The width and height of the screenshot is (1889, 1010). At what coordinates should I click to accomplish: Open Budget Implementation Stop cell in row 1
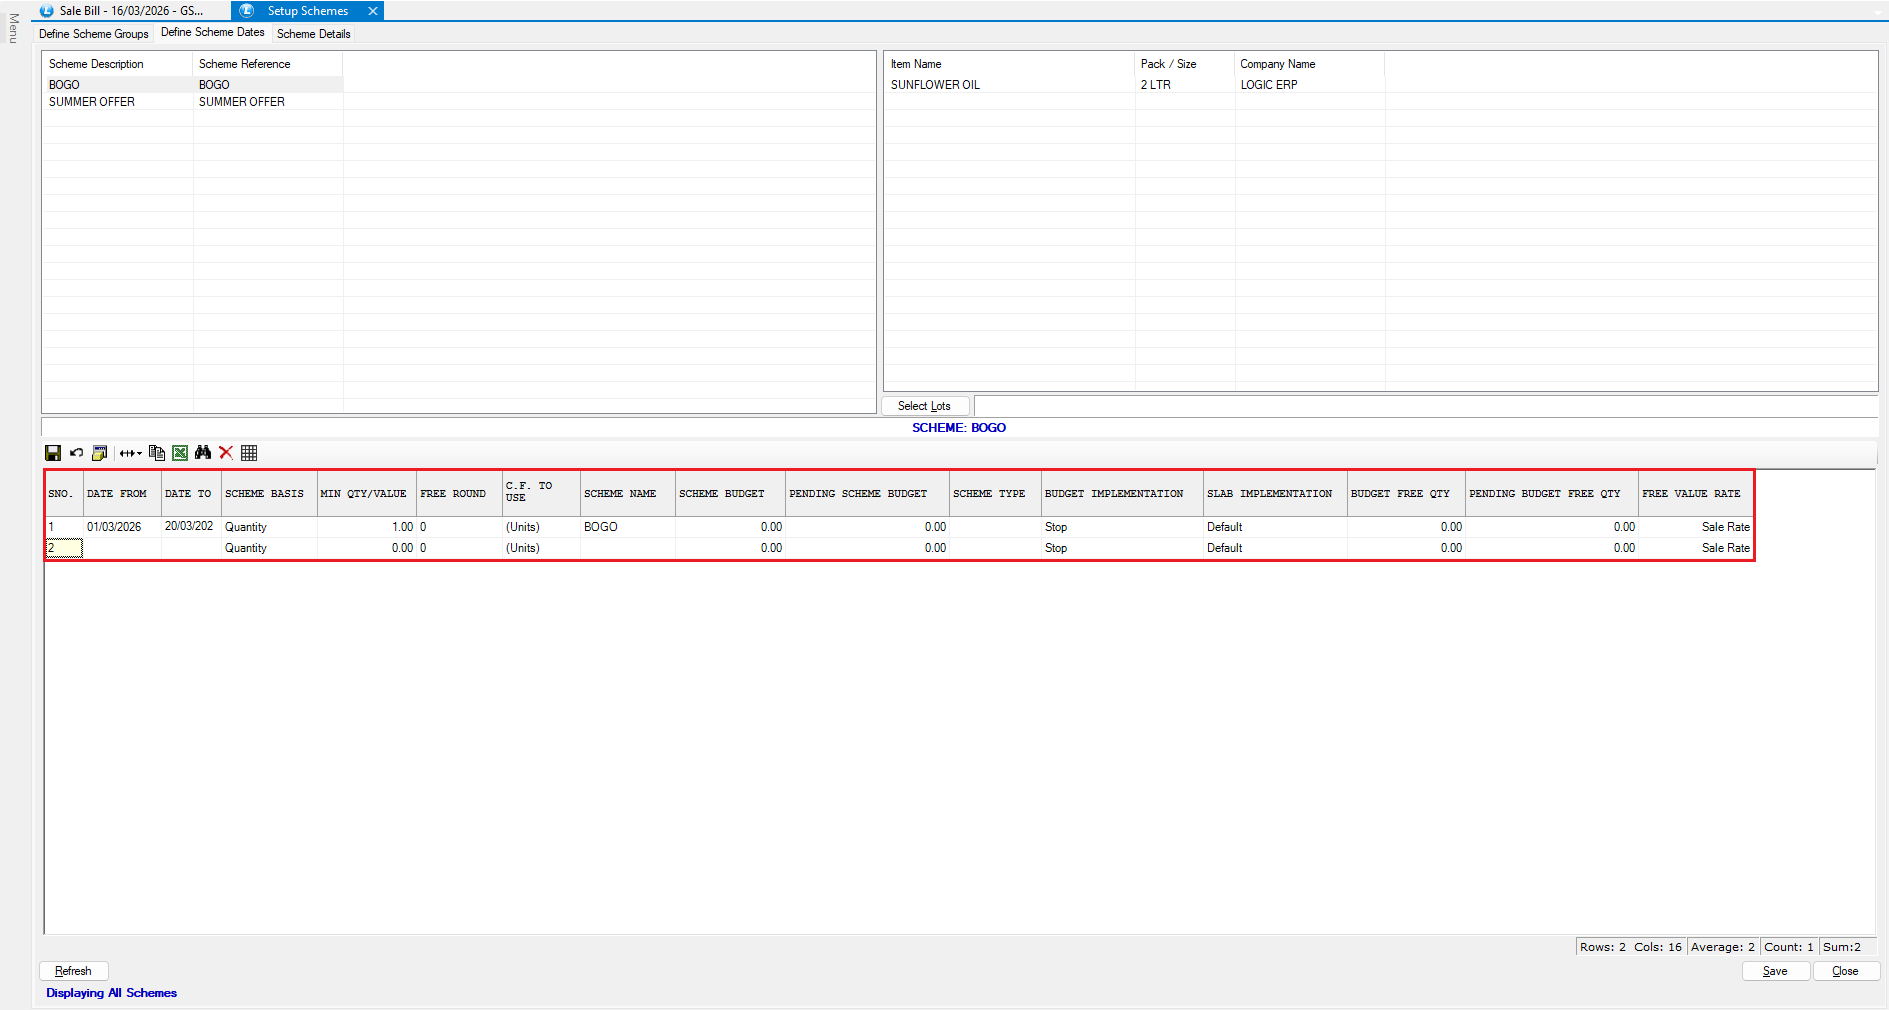[x=1120, y=527]
